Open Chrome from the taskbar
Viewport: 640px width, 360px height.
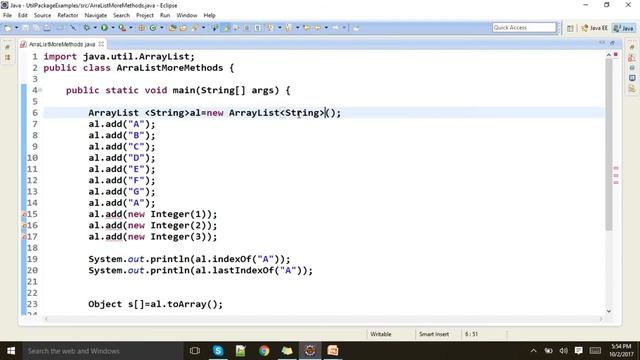(x=264, y=351)
